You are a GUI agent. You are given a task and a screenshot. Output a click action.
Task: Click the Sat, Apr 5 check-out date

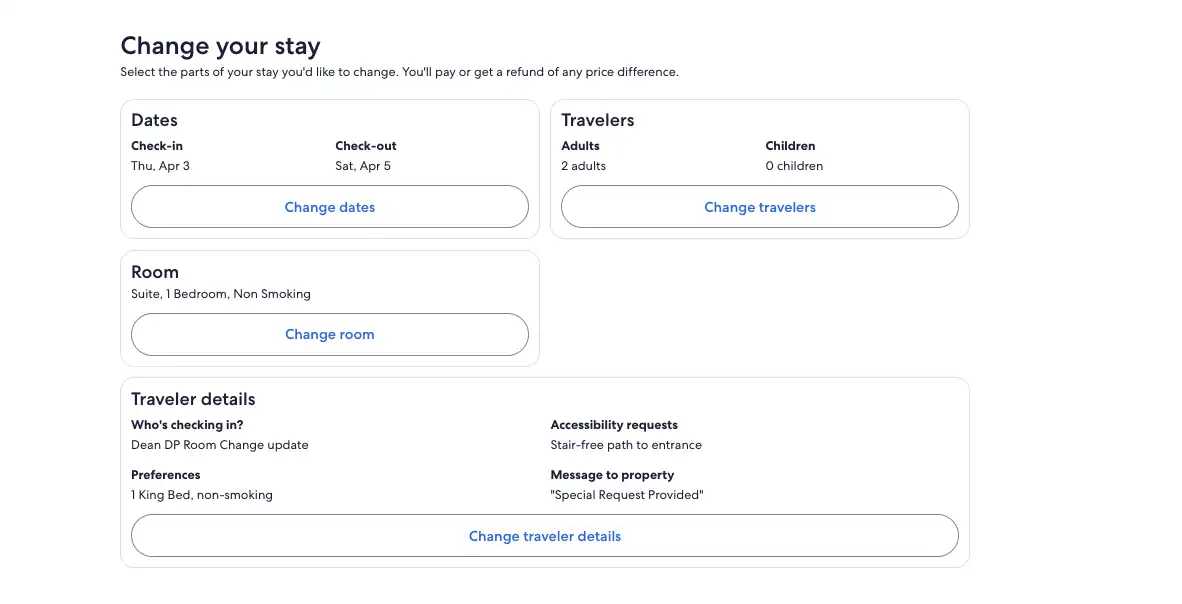click(363, 166)
